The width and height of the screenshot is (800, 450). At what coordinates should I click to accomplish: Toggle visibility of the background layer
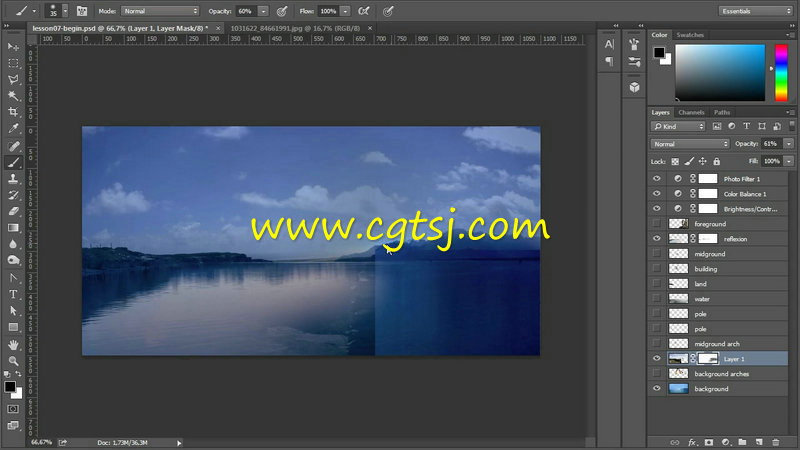point(657,388)
